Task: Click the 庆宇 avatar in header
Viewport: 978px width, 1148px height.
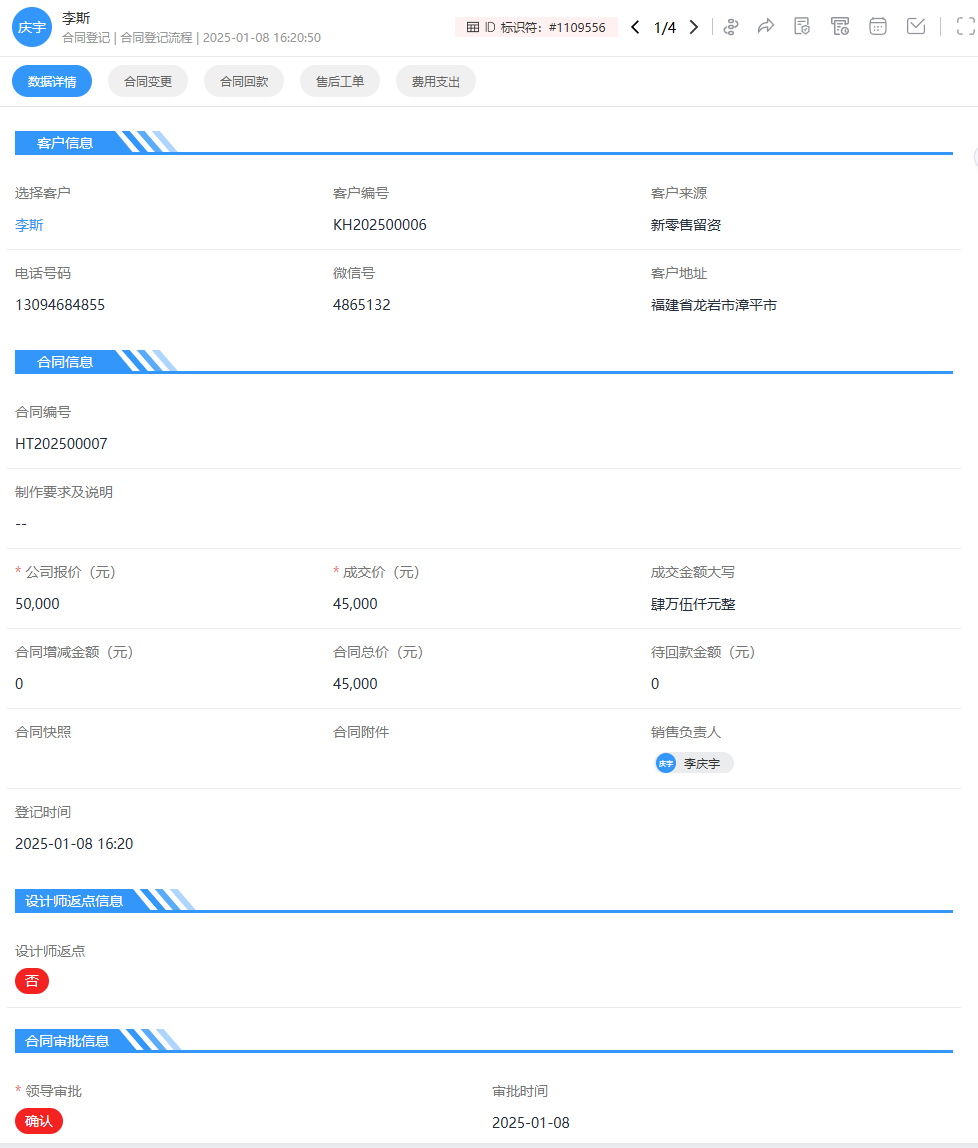Action: pyautogui.click(x=32, y=27)
